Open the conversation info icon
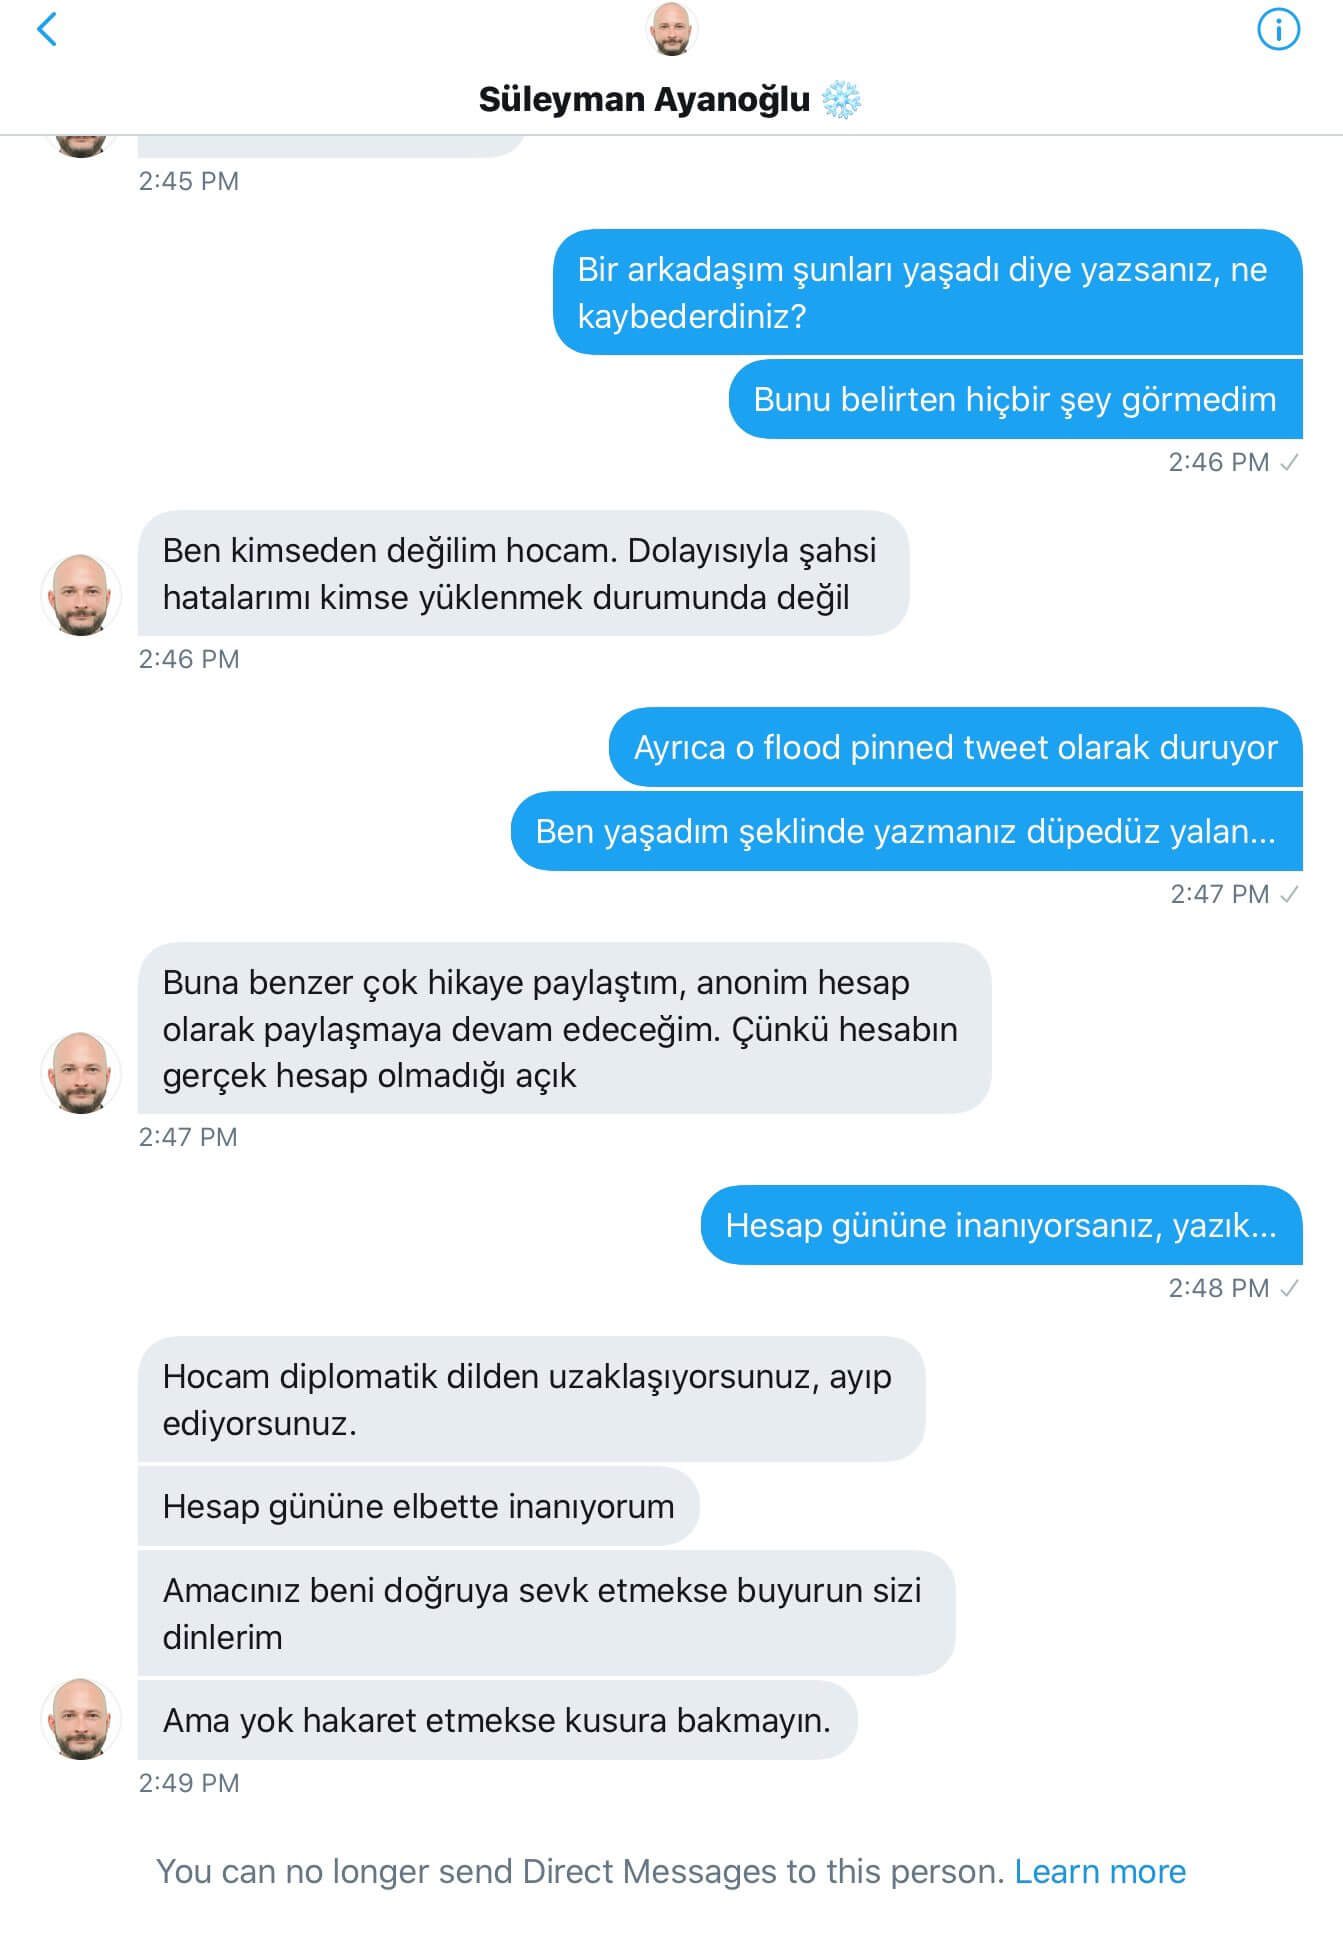1343x1954 pixels. point(1277,29)
